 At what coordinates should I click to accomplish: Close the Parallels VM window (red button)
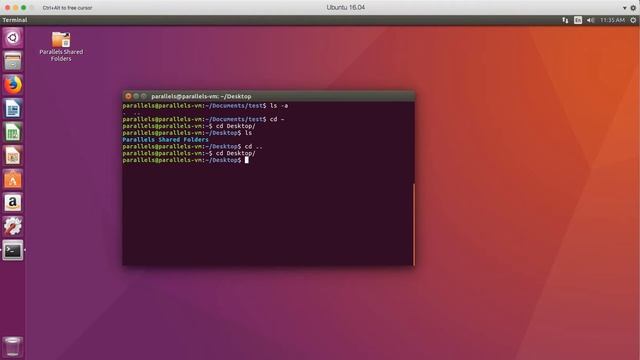pyautogui.click(x=7, y=8)
